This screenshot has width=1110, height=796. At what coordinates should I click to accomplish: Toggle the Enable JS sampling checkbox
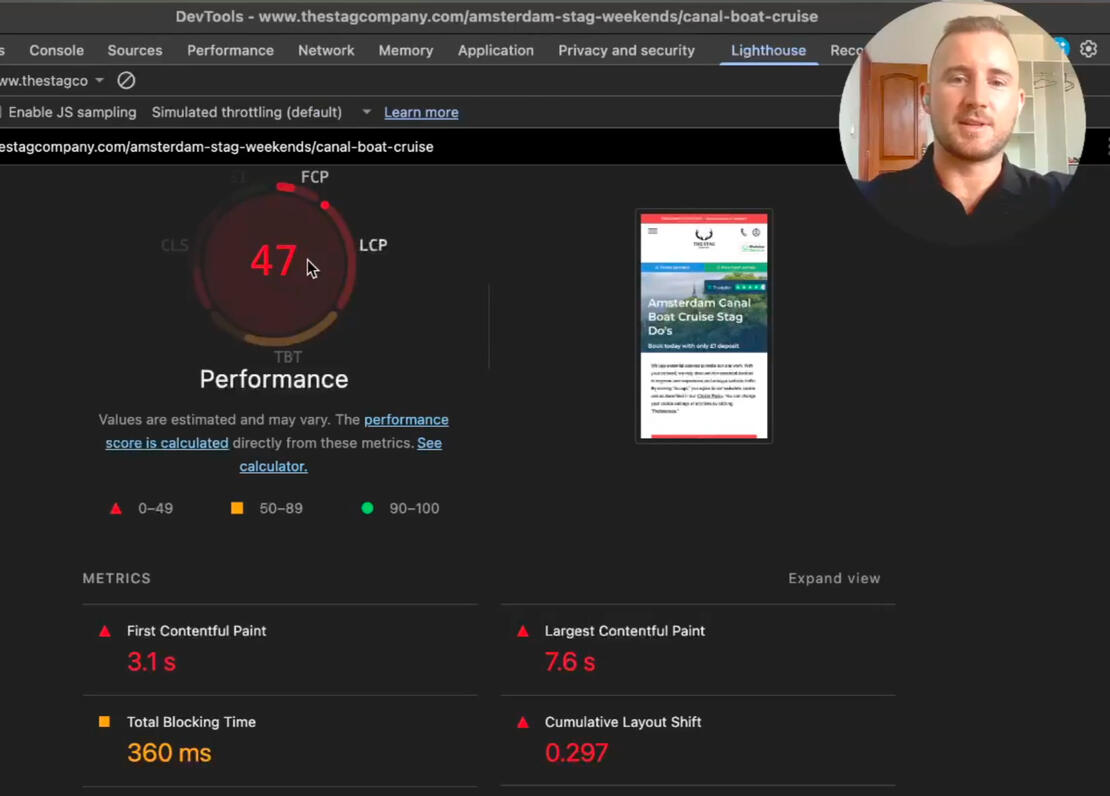2,112
